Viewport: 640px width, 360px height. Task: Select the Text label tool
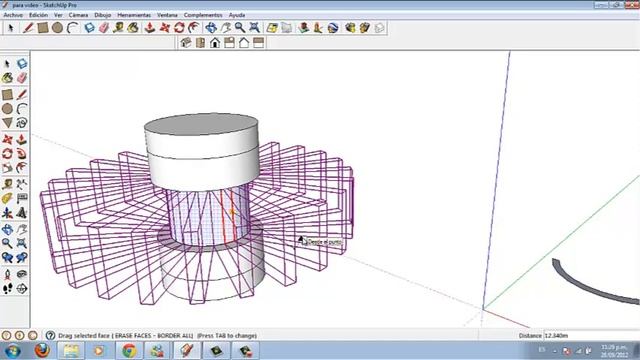click(22, 198)
